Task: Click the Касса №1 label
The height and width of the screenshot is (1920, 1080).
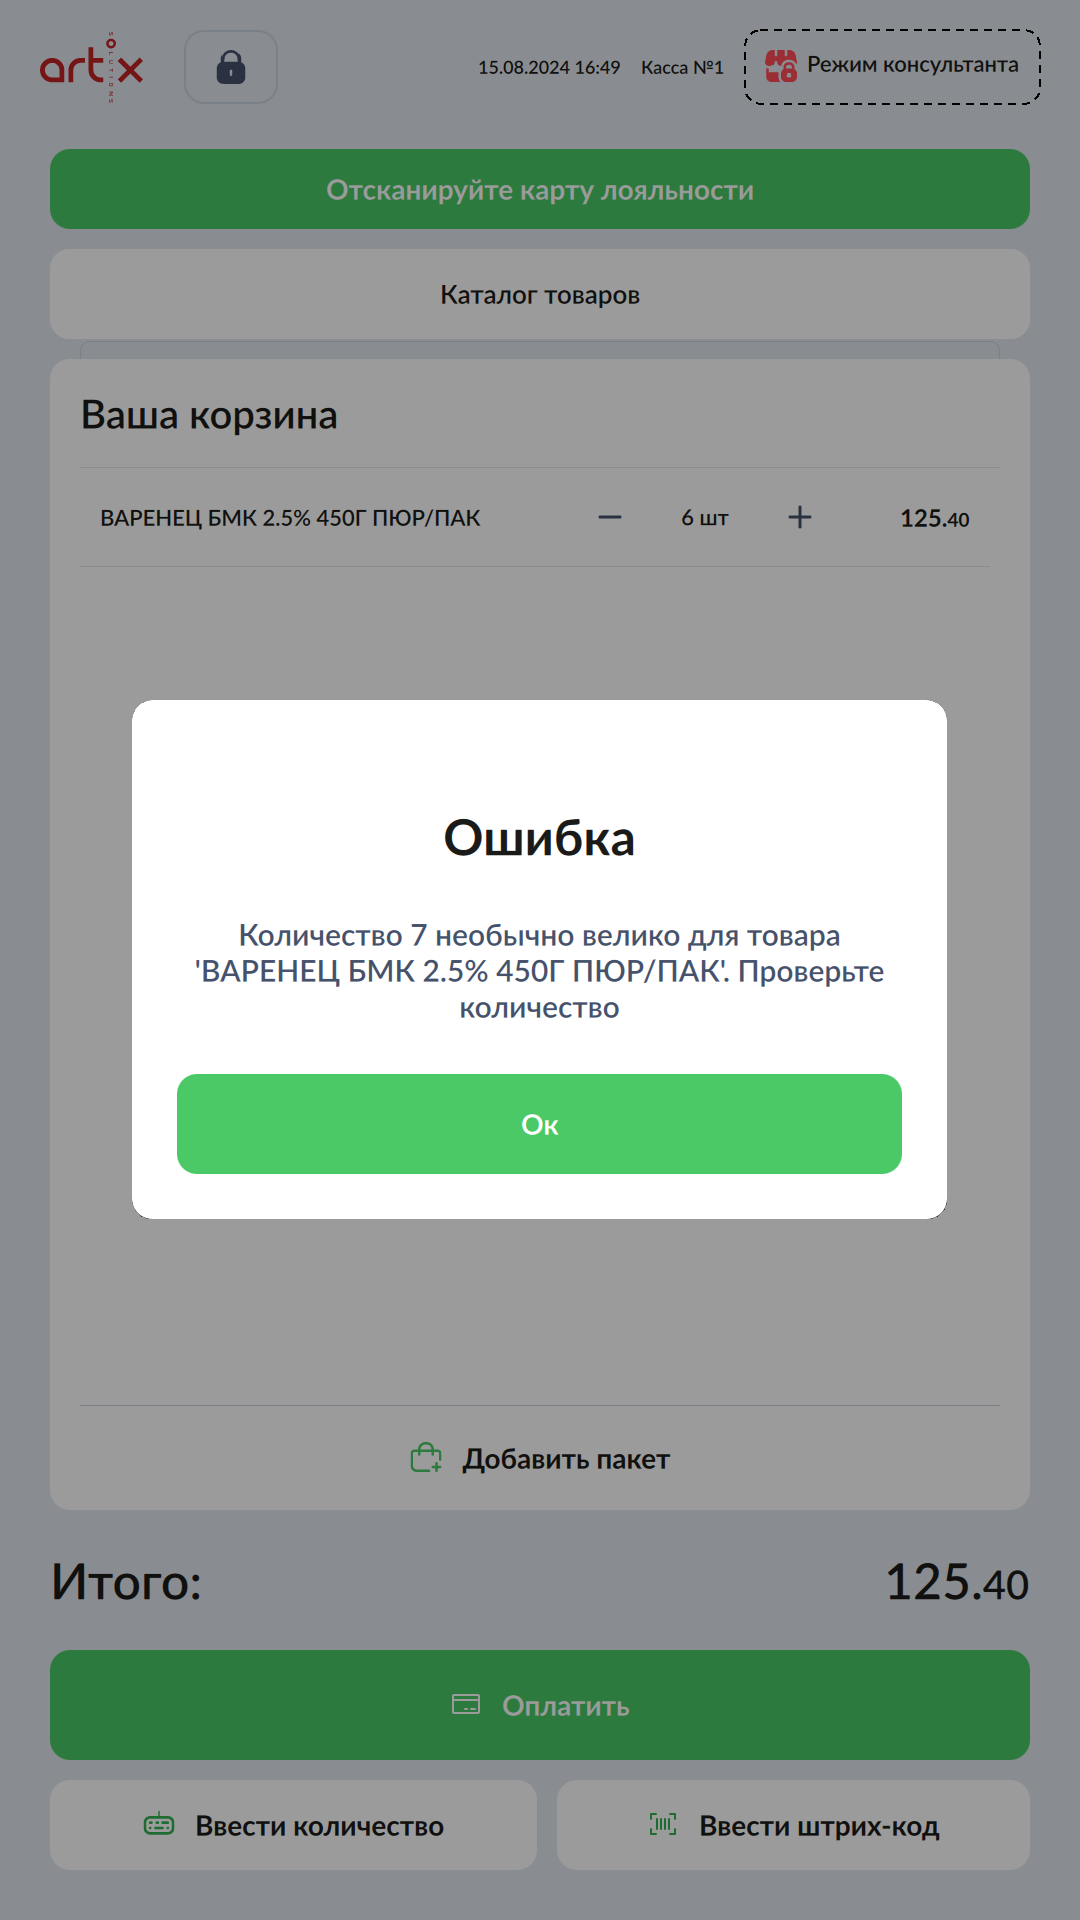Action: click(x=682, y=67)
